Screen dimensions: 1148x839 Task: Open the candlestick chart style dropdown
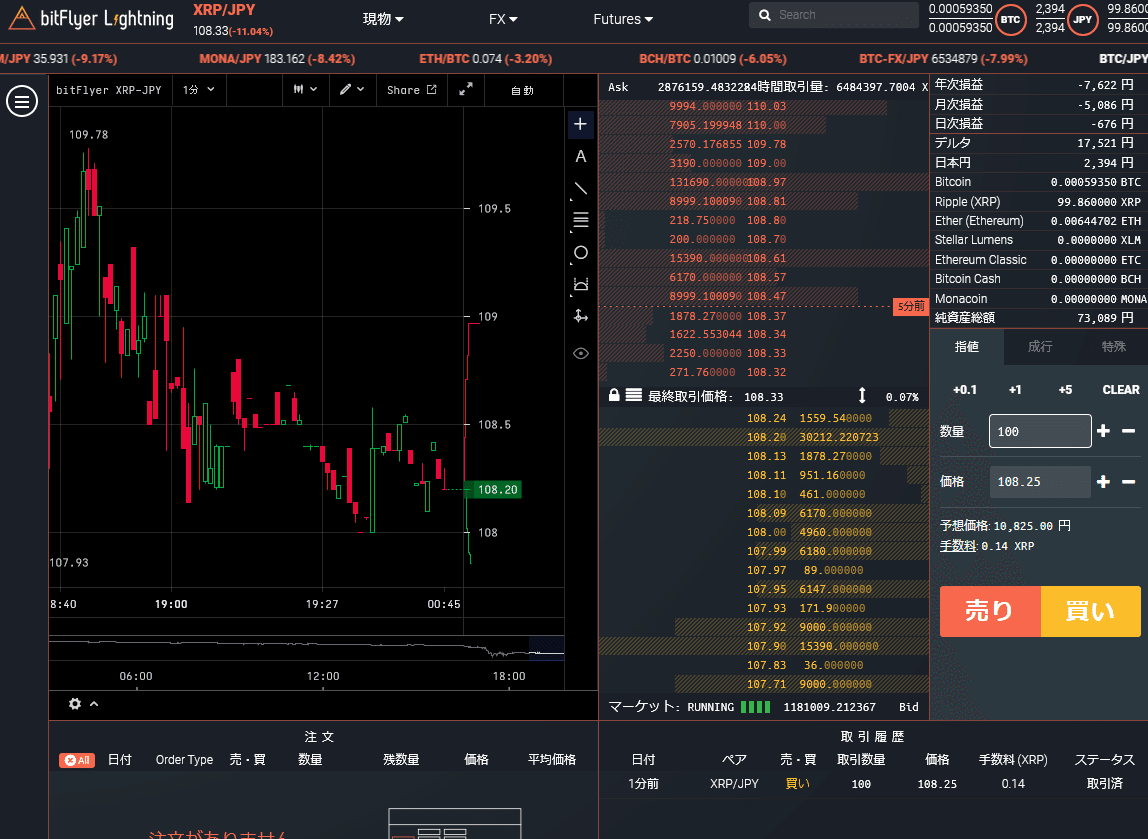[305, 89]
